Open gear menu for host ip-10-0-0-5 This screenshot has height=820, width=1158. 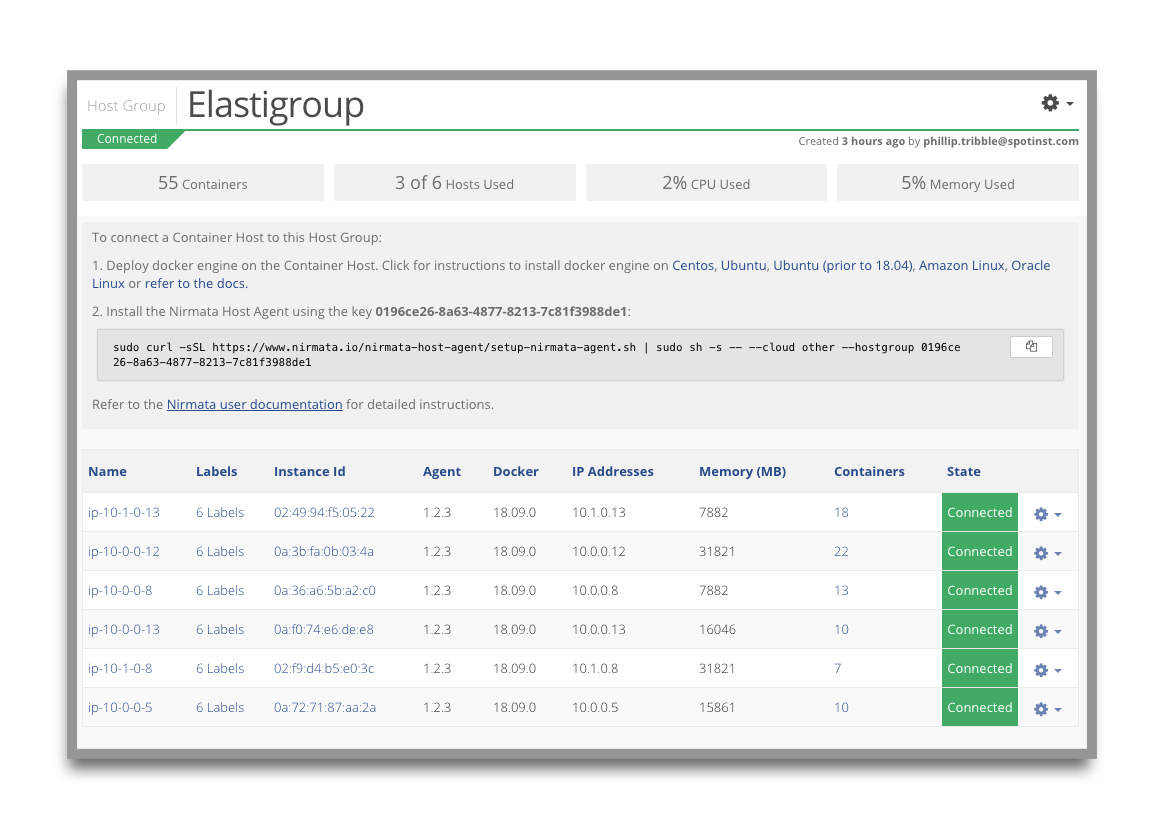(1047, 709)
